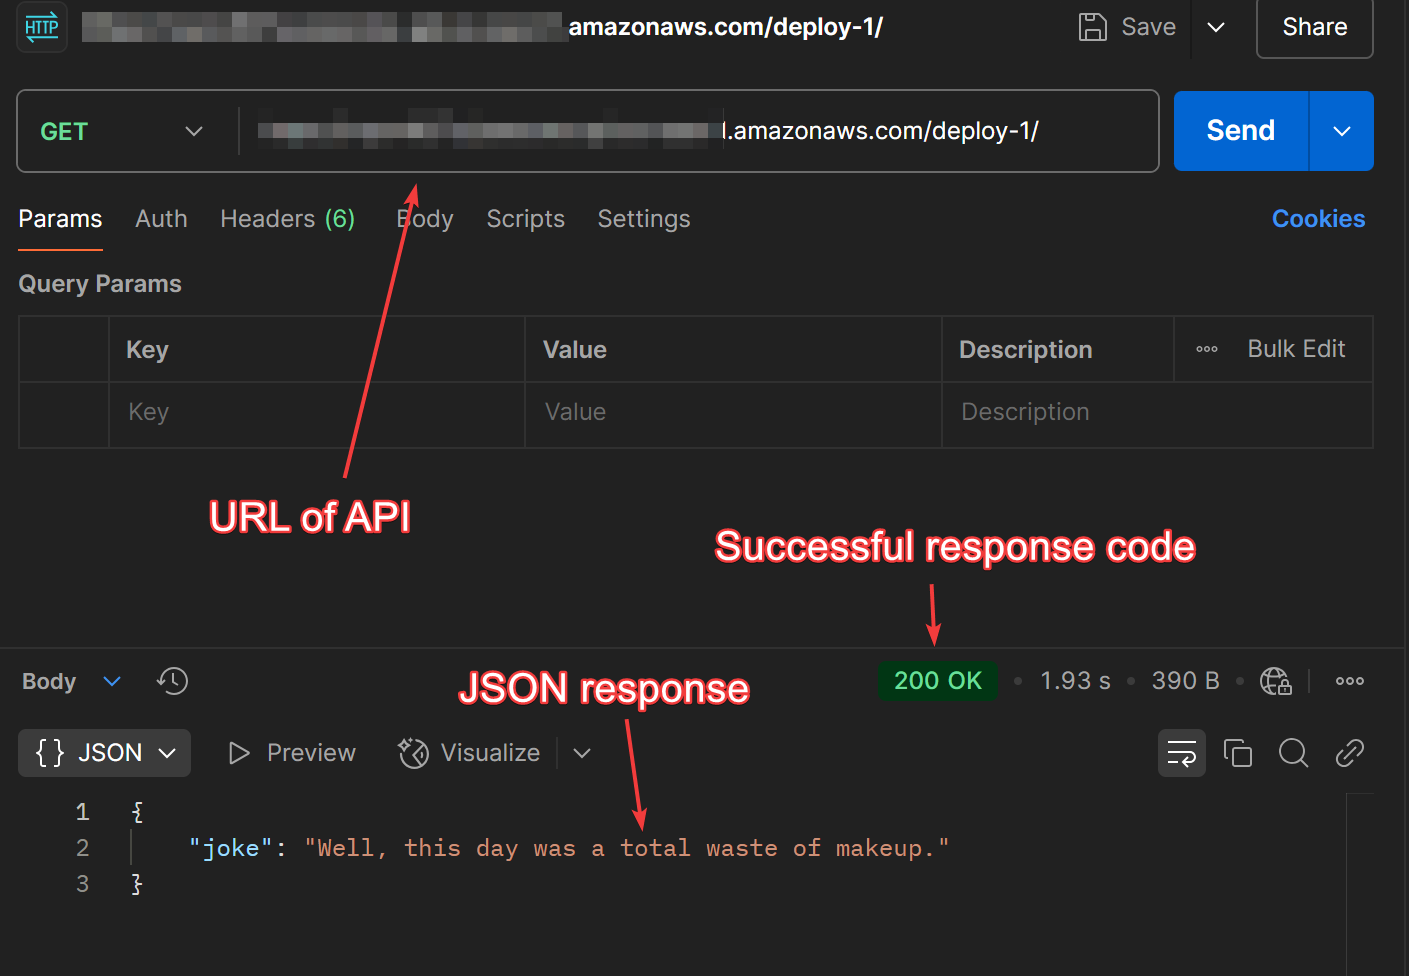The image size is (1409, 976).
Task: Expand the Send button arrow options
Action: point(1341,131)
